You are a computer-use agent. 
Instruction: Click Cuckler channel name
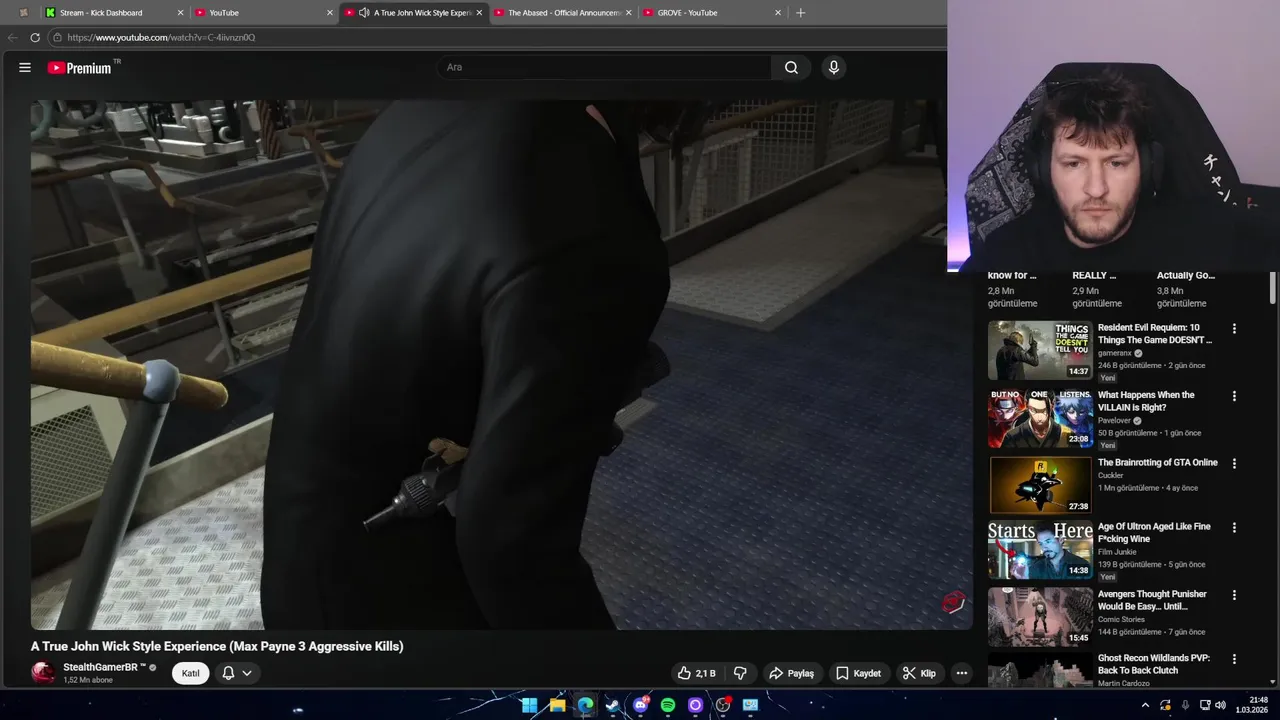(x=1111, y=475)
